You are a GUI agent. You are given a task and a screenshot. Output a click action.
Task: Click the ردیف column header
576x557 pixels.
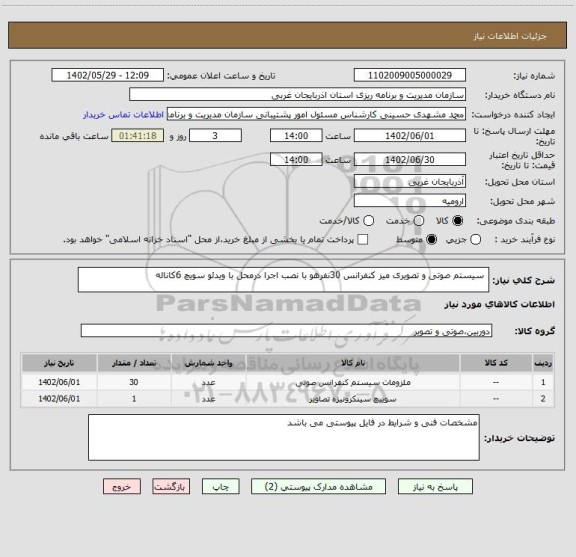pos(543,363)
